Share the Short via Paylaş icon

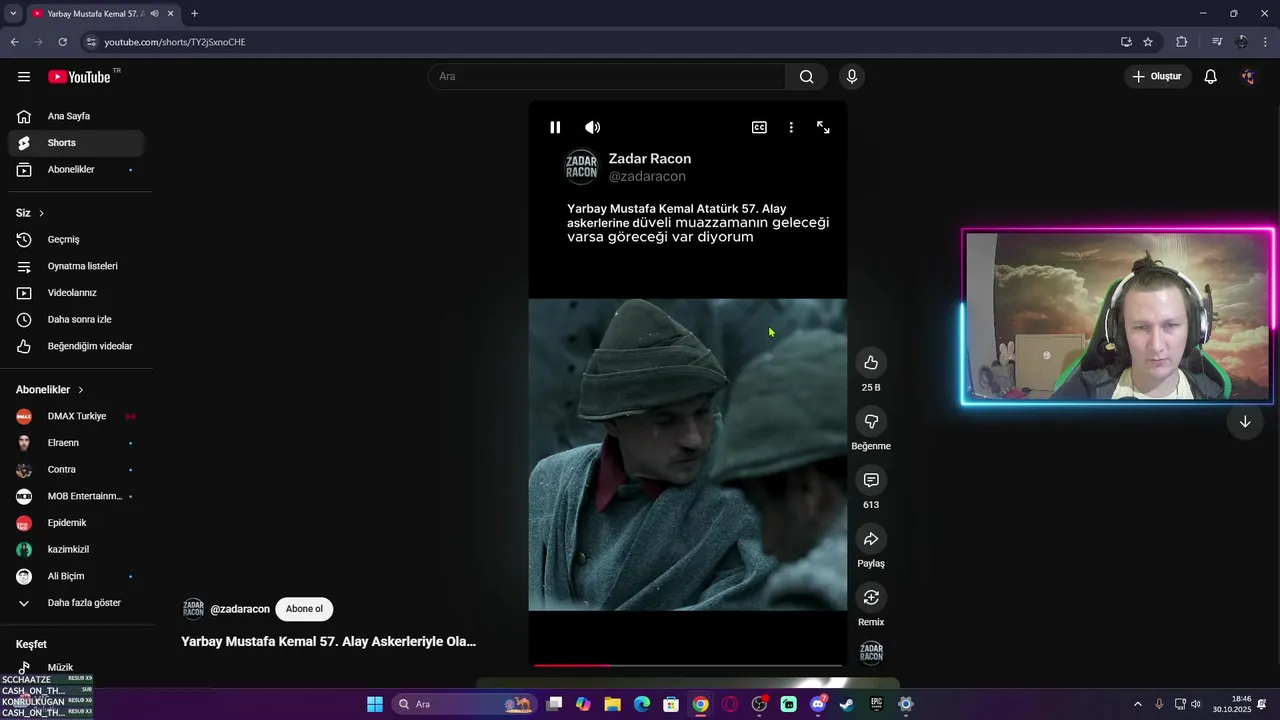click(x=871, y=539)
